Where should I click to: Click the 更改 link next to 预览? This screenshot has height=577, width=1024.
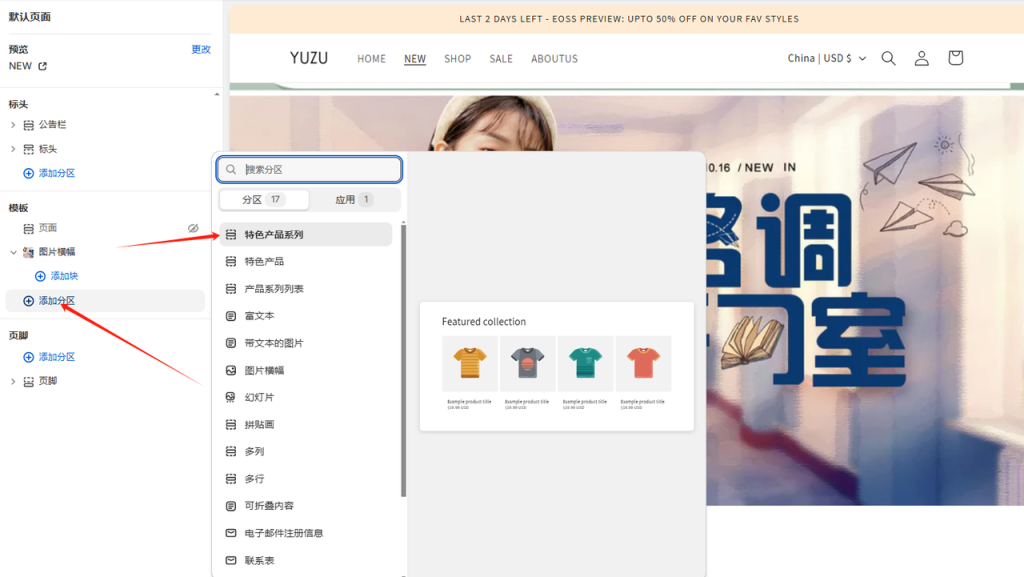click(x=202, y=47)
